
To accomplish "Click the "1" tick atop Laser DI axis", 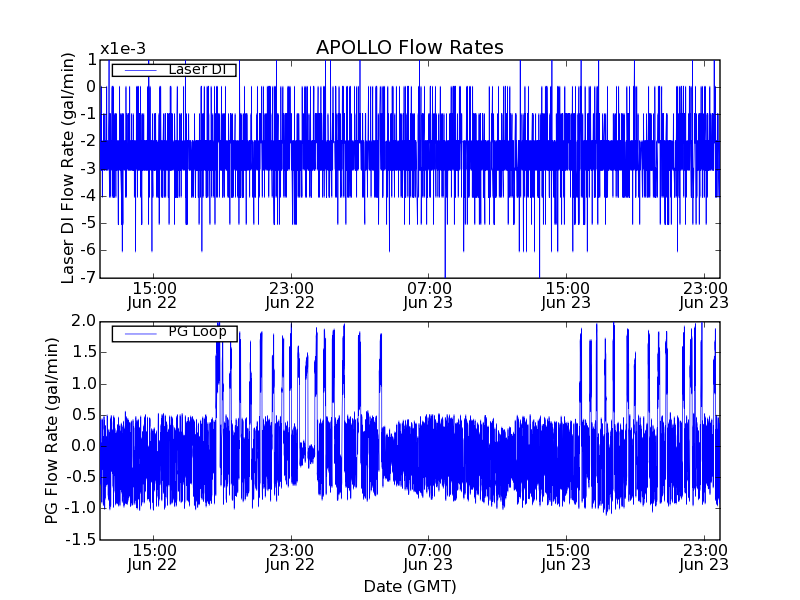I will (x=91, y=60).
